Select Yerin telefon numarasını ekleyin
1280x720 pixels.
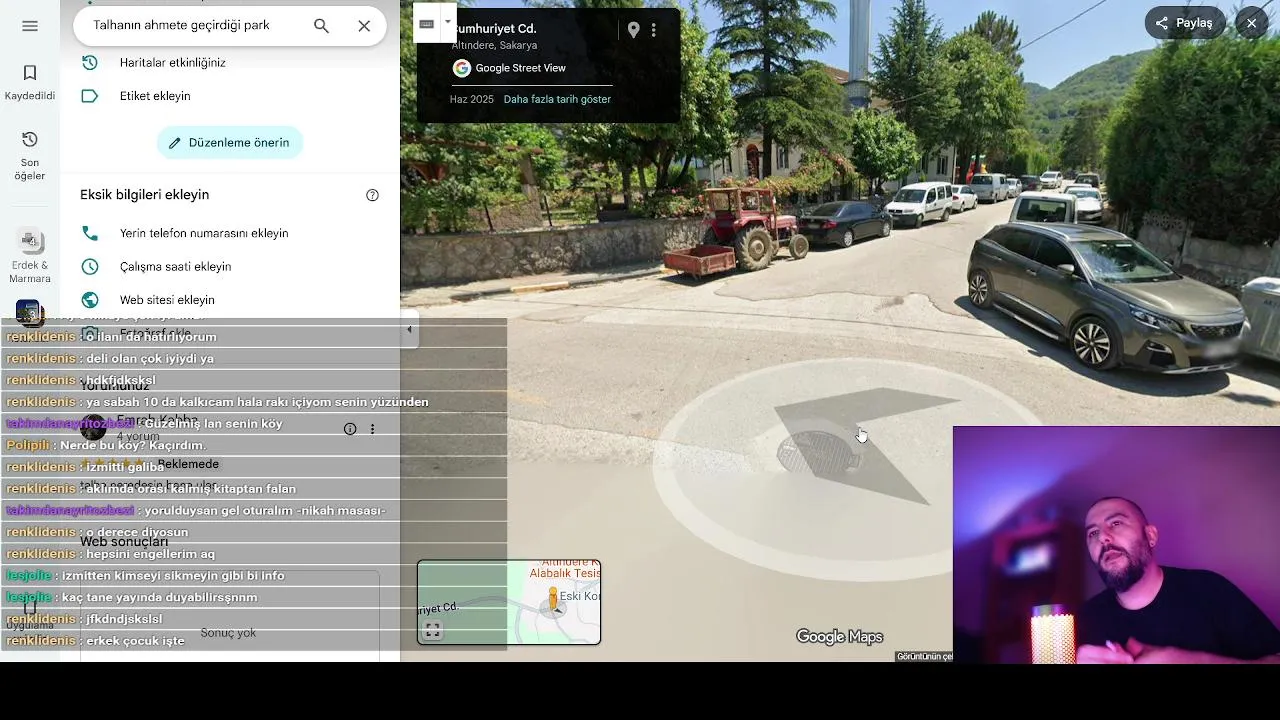click(204, 233)
